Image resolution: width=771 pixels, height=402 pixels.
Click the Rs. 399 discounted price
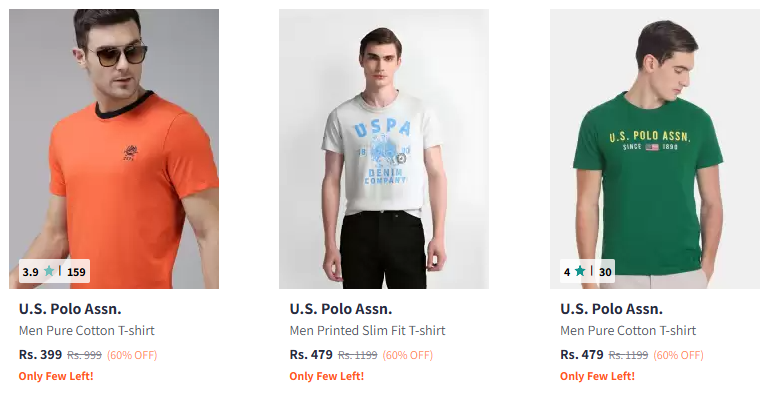40,355
